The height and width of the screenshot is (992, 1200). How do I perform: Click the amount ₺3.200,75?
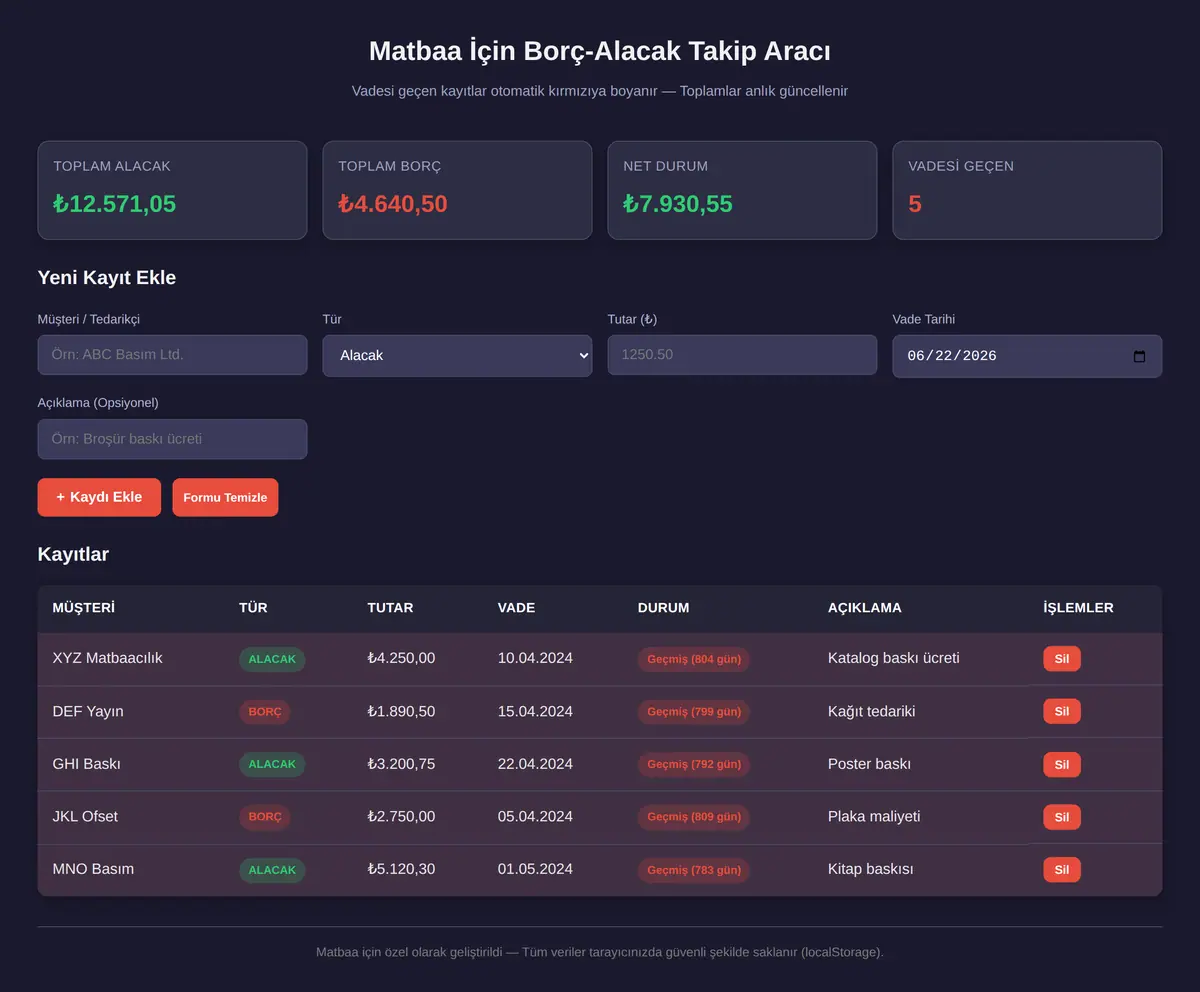click(401, 764)
